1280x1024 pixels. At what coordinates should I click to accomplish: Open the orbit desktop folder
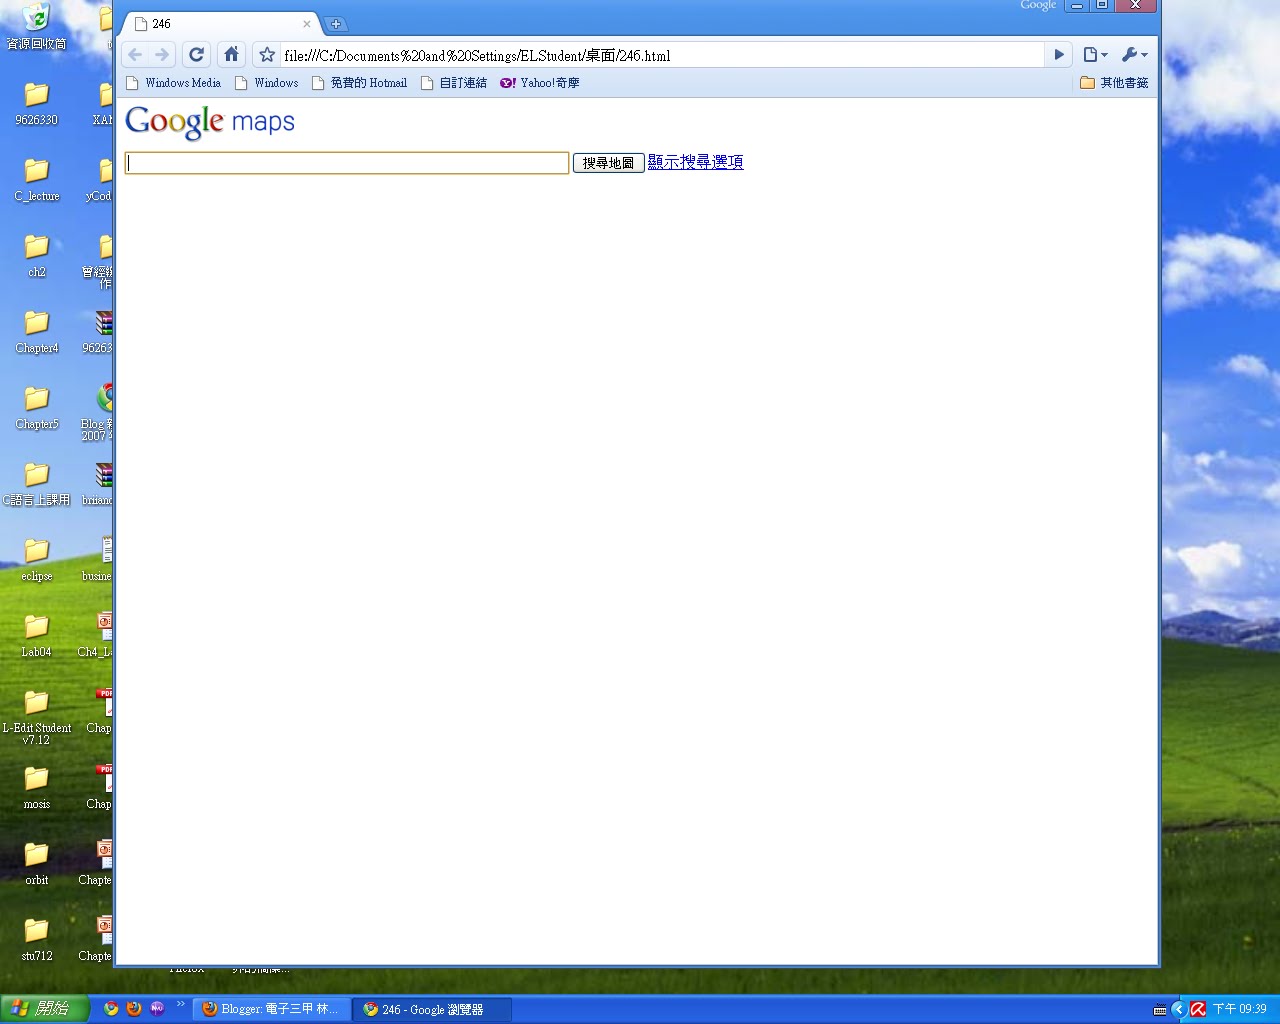click(x=36, y=863)
